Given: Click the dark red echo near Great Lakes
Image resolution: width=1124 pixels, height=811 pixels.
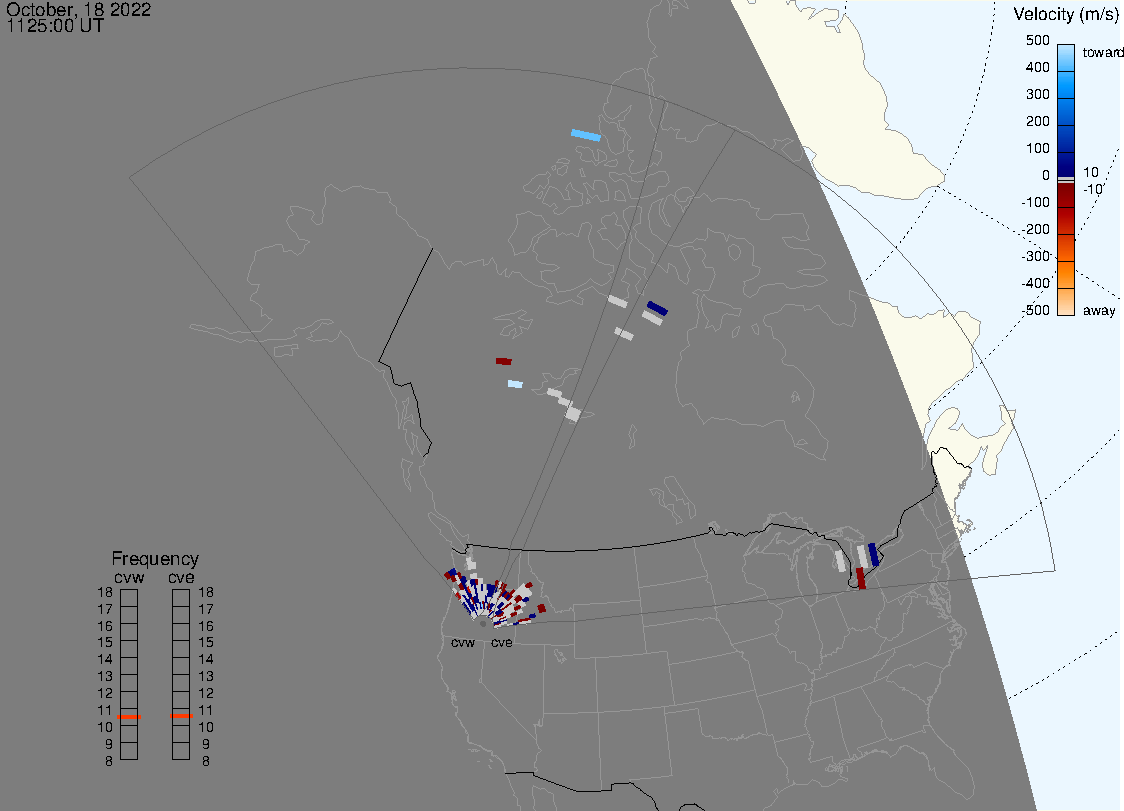Looking at the screenshot, I should 861,579.
